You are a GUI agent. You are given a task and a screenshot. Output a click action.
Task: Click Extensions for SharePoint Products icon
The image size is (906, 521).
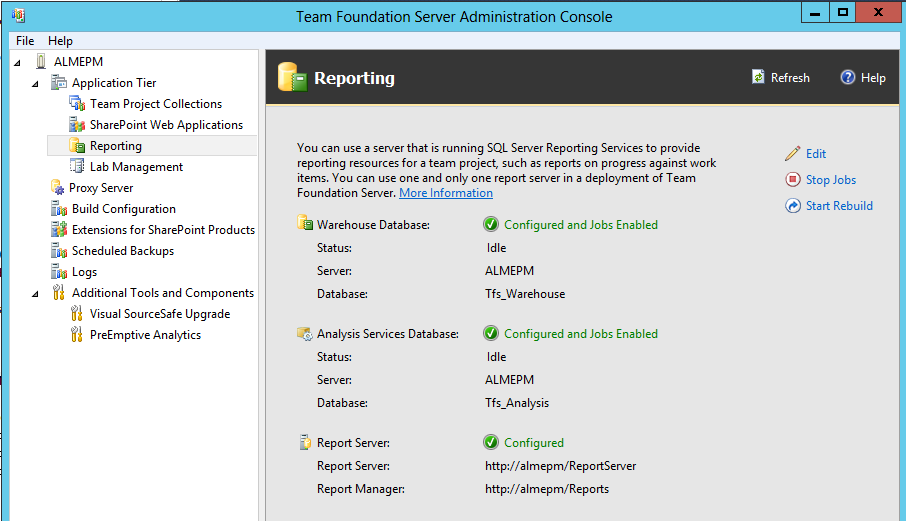point(59,229)
